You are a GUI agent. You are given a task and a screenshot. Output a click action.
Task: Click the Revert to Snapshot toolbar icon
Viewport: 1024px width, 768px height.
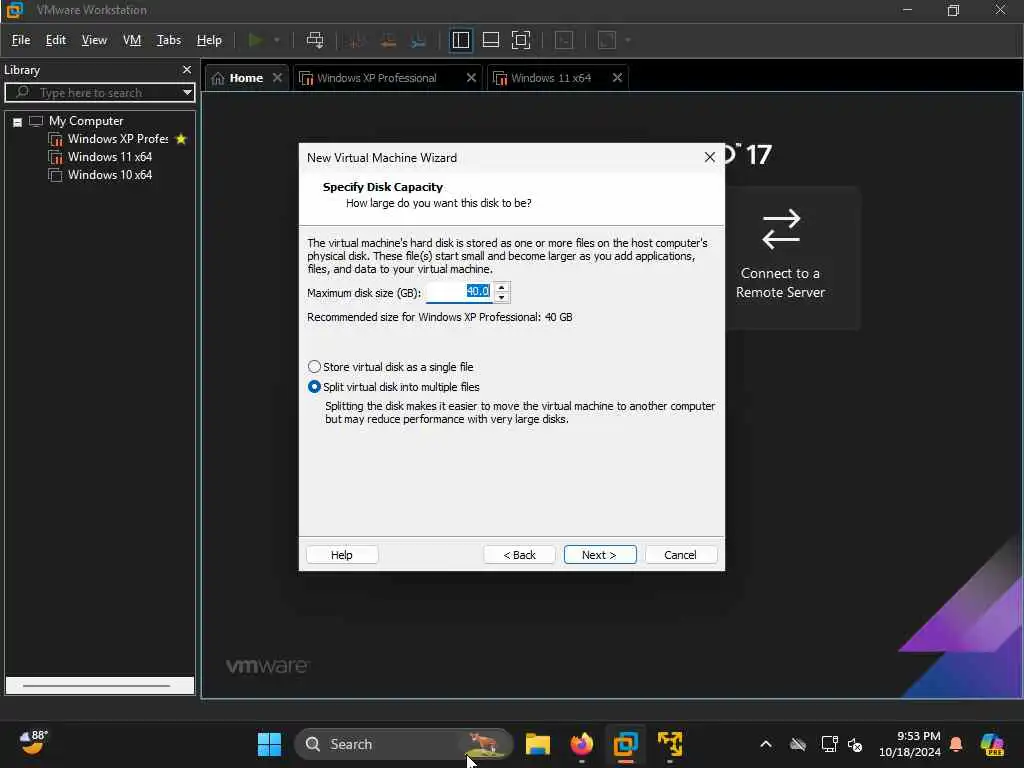tap(388, 40)
